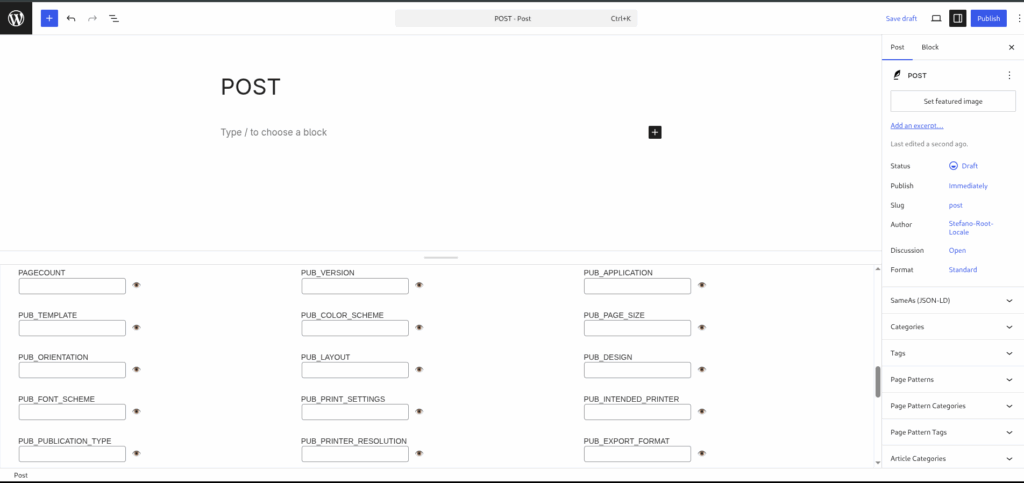
Task: Open the Immediately publish date picker
Action: click(968, 185)
